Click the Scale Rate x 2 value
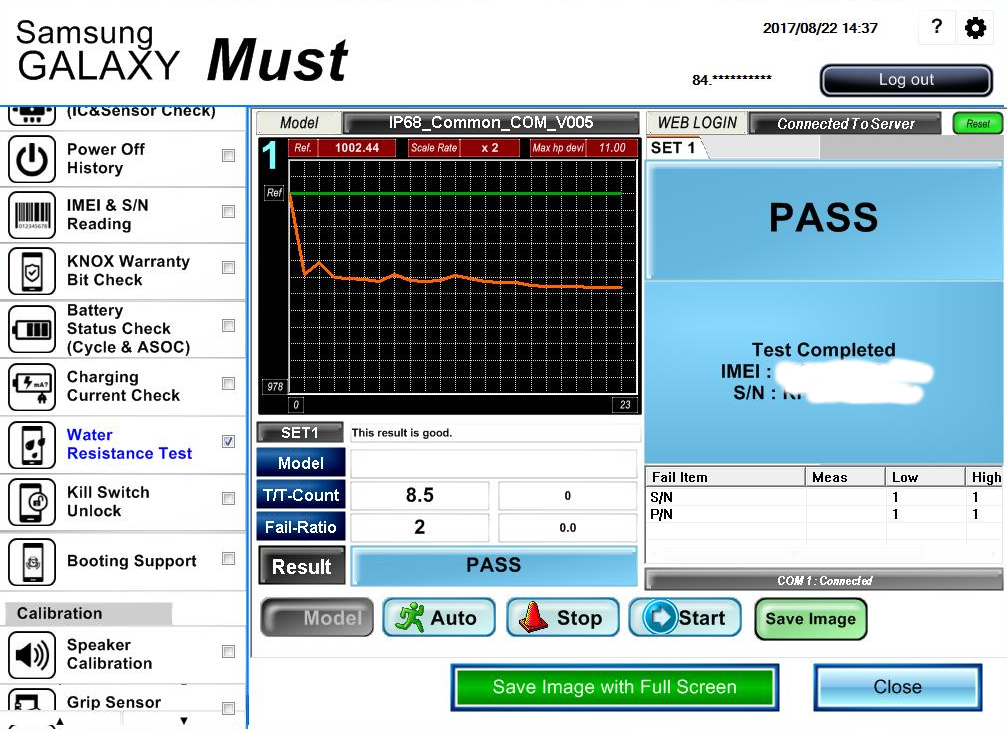 (489, 148)
